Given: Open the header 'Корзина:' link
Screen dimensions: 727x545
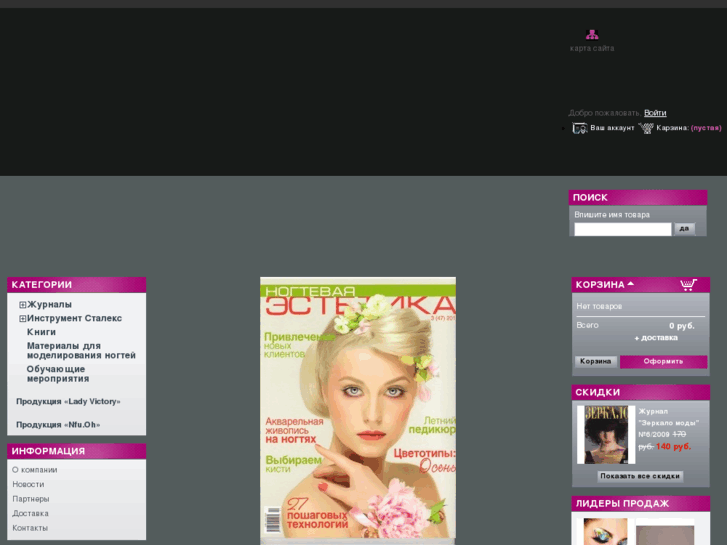Looking at the screenshot, I should click(672, 128).
